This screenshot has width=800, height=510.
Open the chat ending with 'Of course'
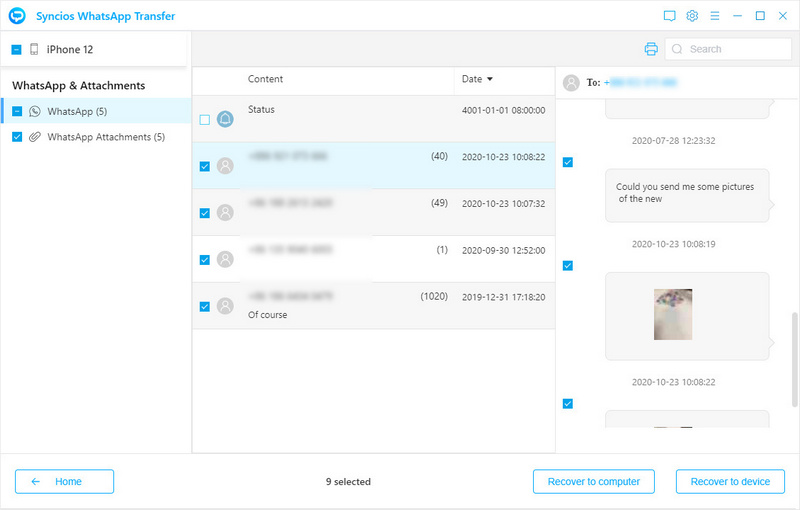tap(373, 306)
